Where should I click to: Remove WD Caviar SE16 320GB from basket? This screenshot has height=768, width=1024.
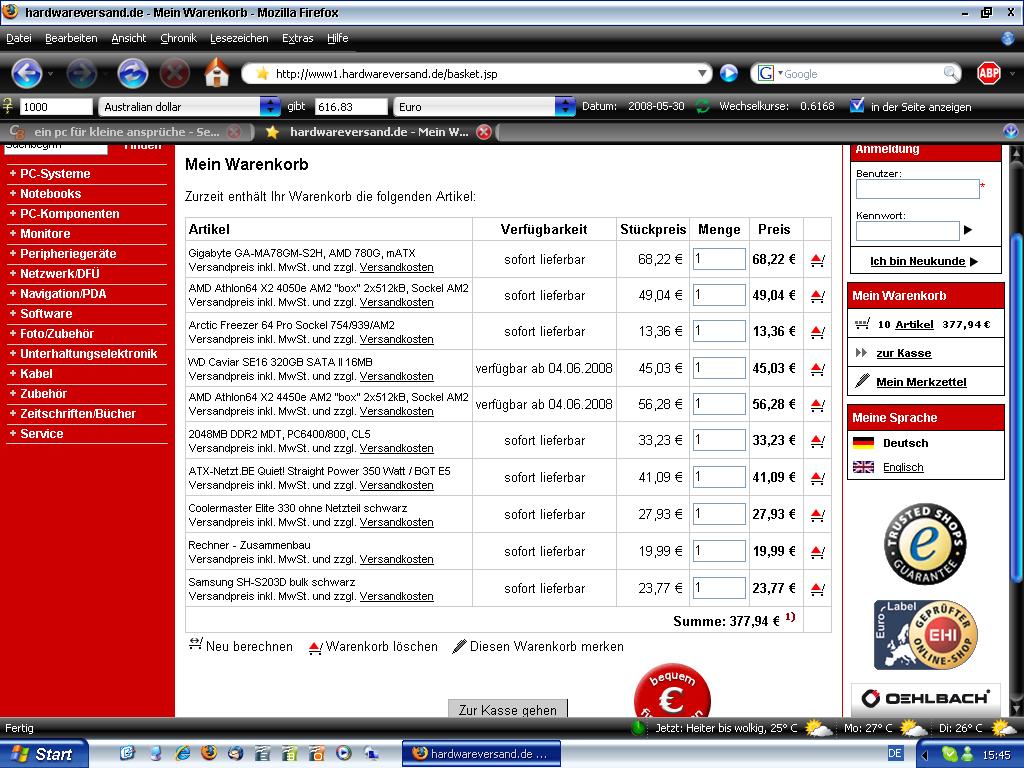817,369
